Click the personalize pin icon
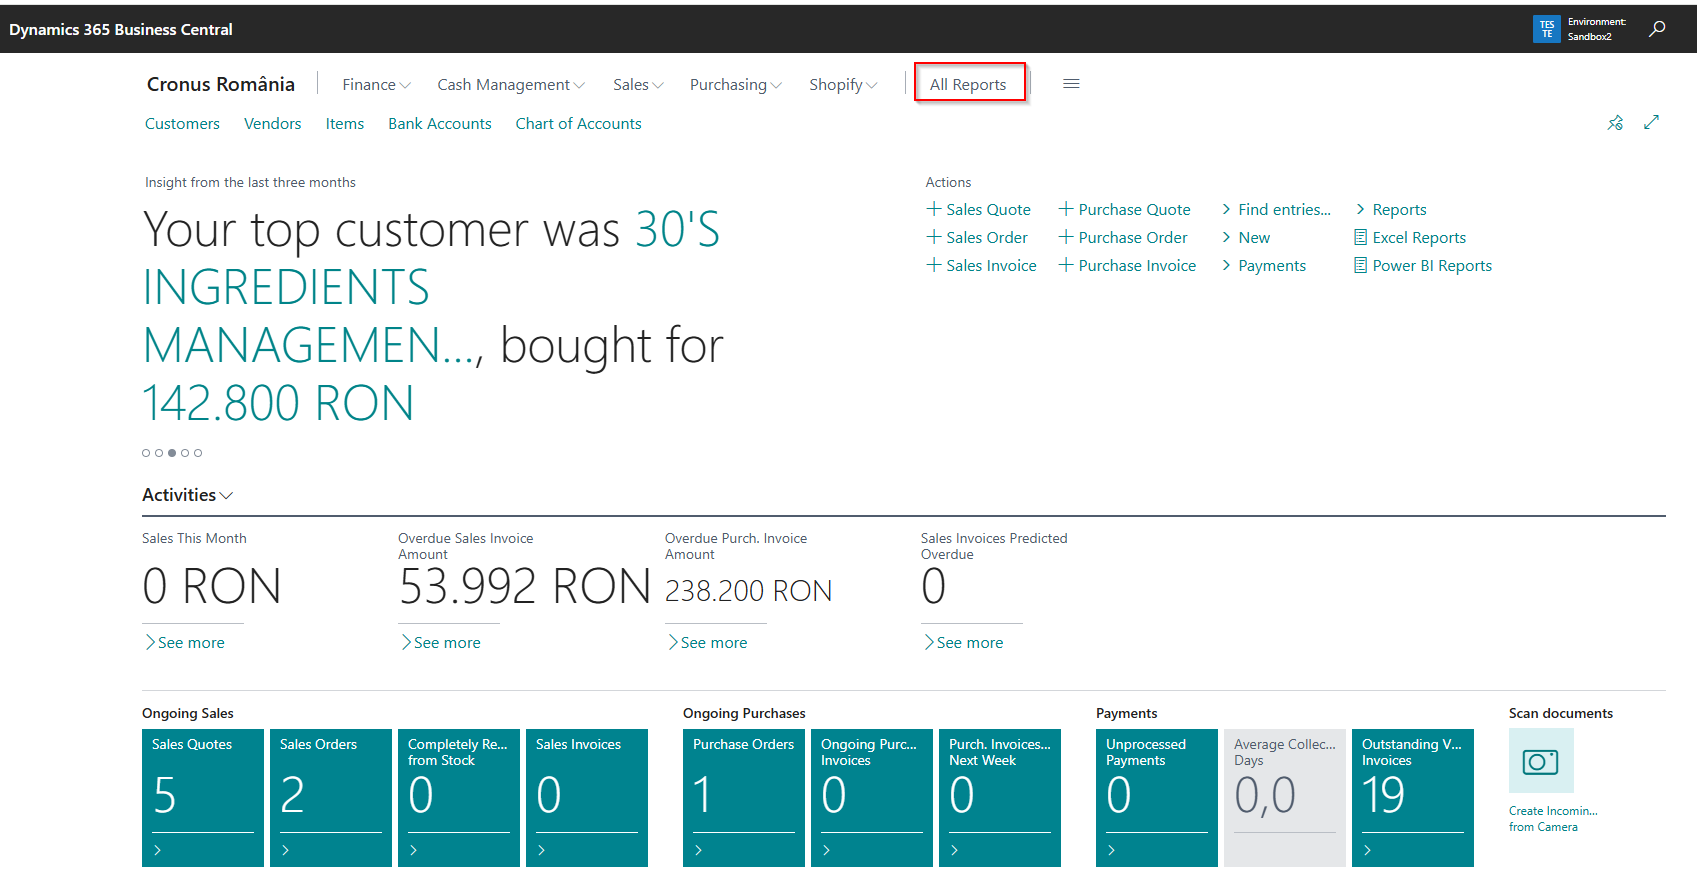 coord(1615,123)
